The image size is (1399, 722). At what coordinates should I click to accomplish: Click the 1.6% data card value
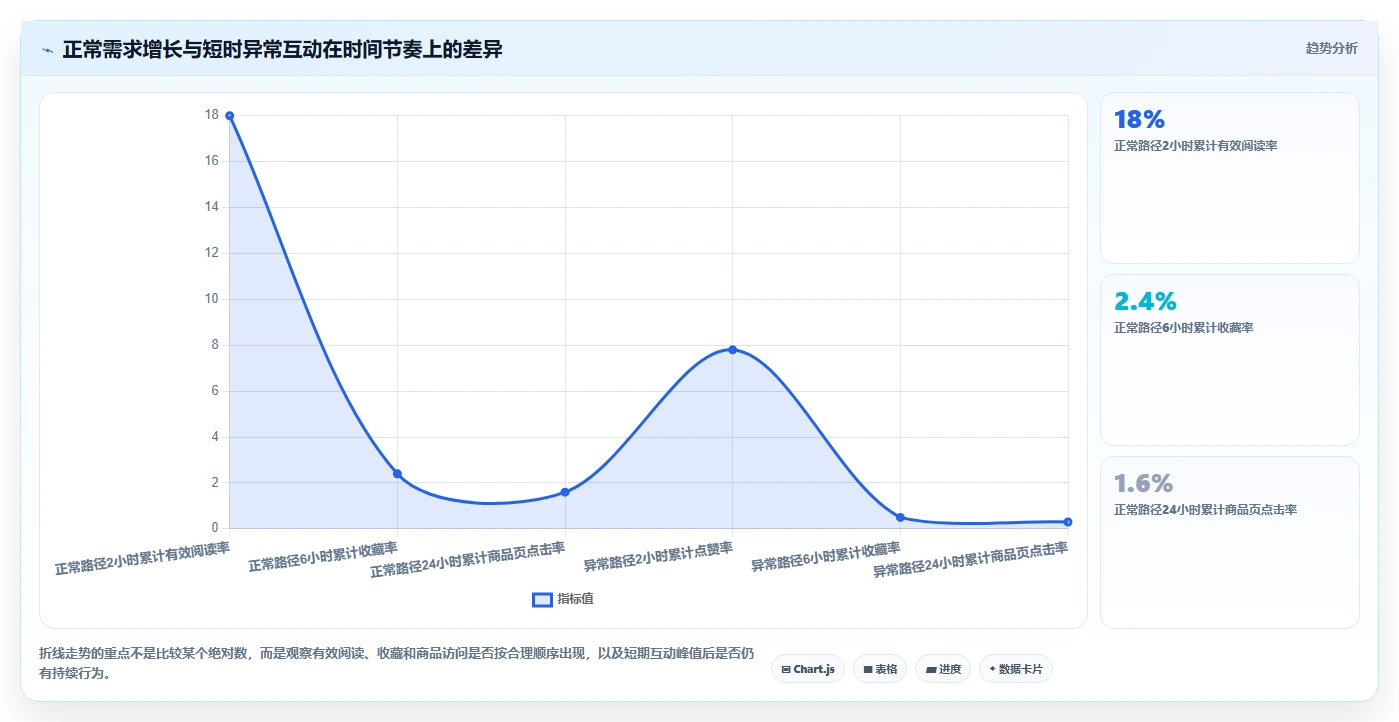coord(1143,484)
